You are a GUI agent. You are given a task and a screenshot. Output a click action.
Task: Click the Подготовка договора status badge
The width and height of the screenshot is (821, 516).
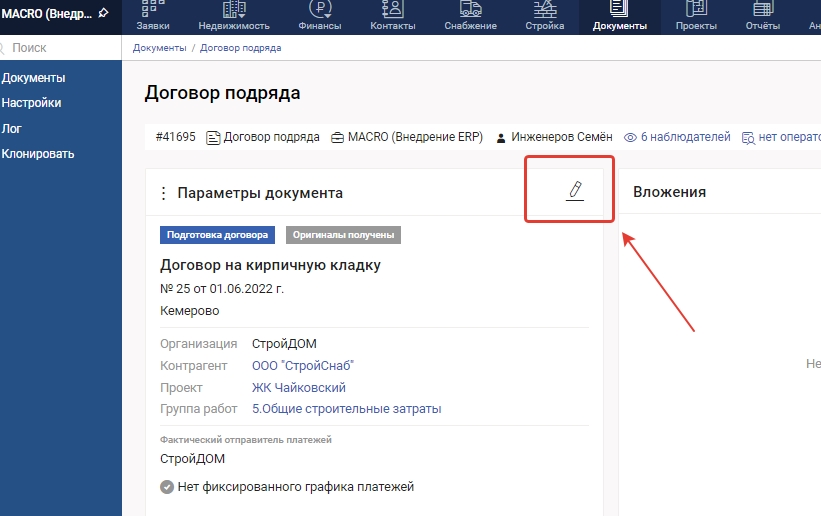pyautogui.click(x=217, y=235)
